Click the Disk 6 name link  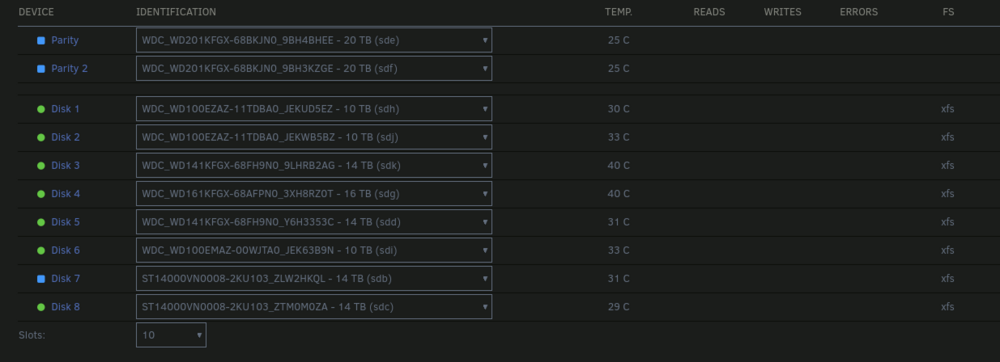pos(66,250)
